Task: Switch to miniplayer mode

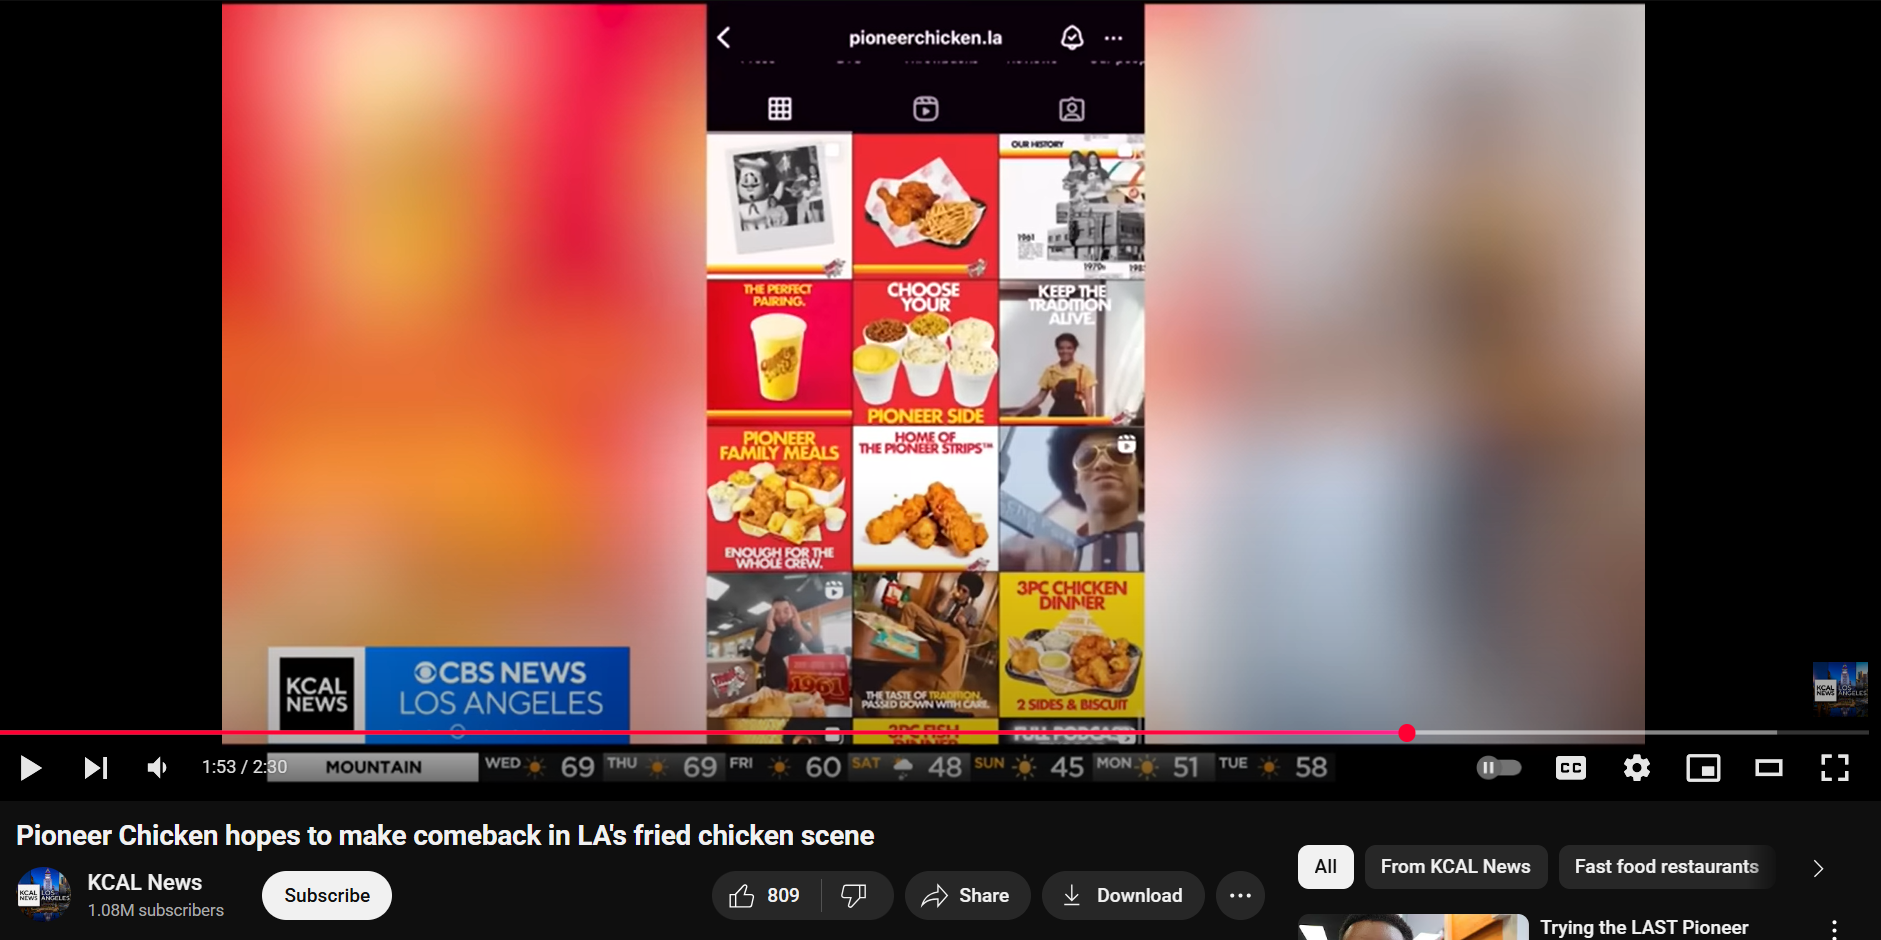Action: click(x=1703, y=768)
